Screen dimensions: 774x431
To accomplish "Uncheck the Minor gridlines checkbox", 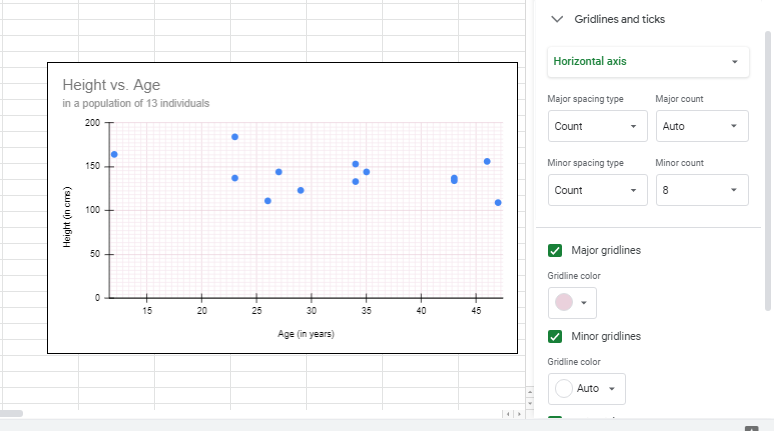I will [x=555, y=336].
